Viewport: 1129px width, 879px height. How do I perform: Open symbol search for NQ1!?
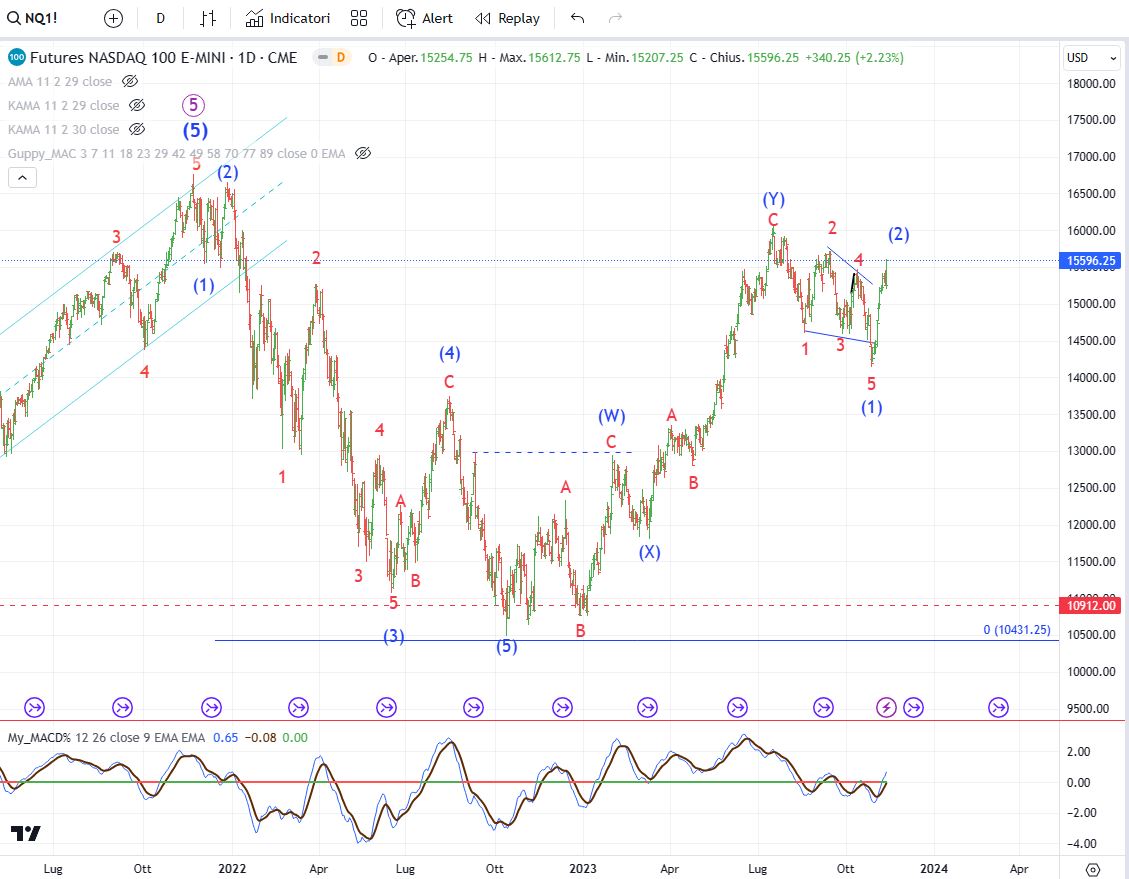(32, 18)
